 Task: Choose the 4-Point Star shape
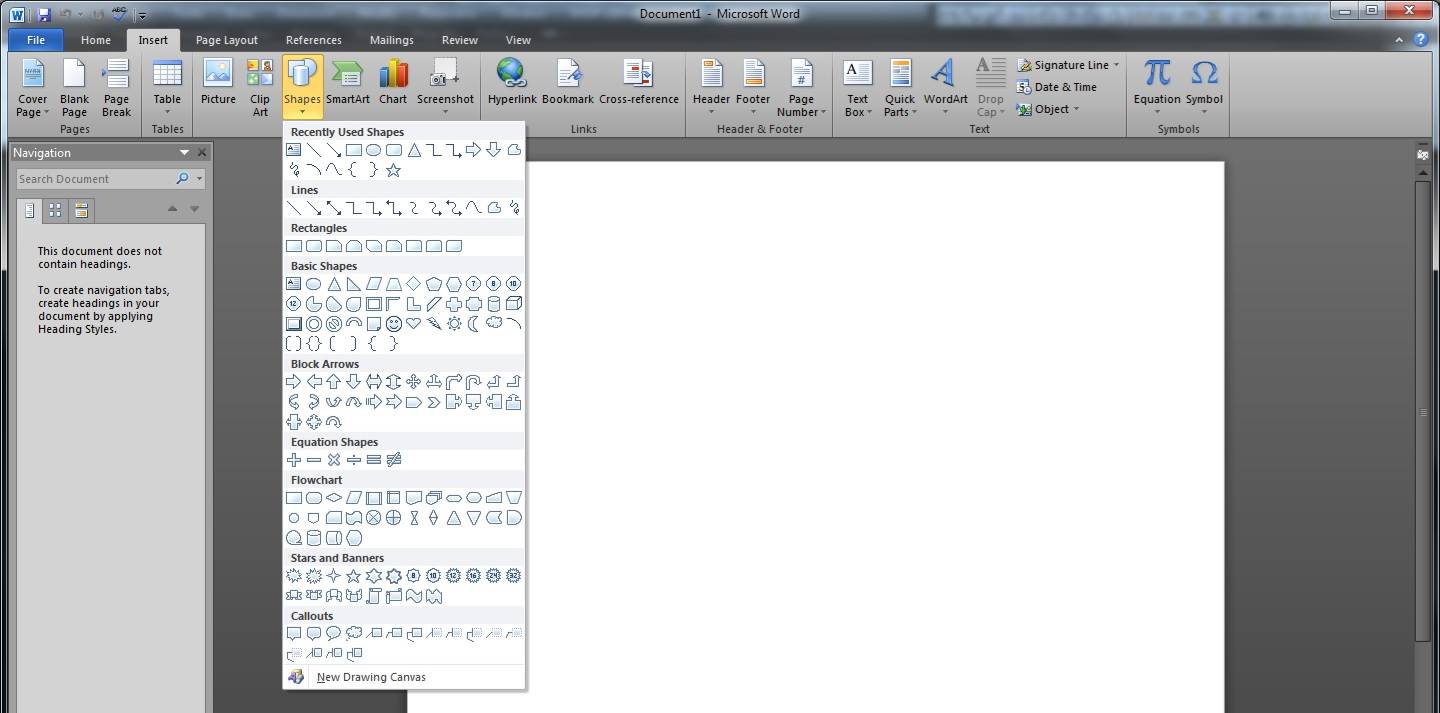pyautogui.click(x=334, y=576)
